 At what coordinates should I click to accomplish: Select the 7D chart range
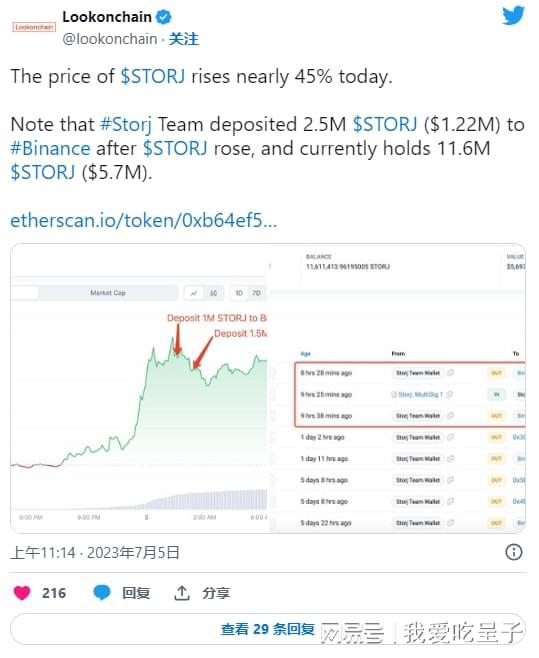pyautogui.click(x=256, y=293)
